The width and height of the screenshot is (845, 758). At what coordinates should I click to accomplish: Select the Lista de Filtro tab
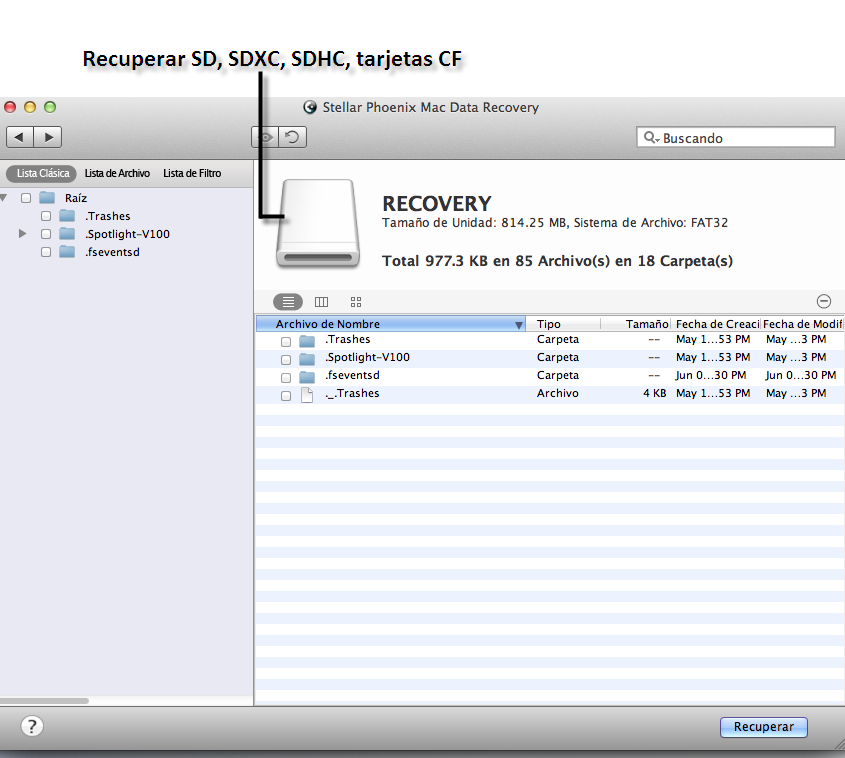192,173
